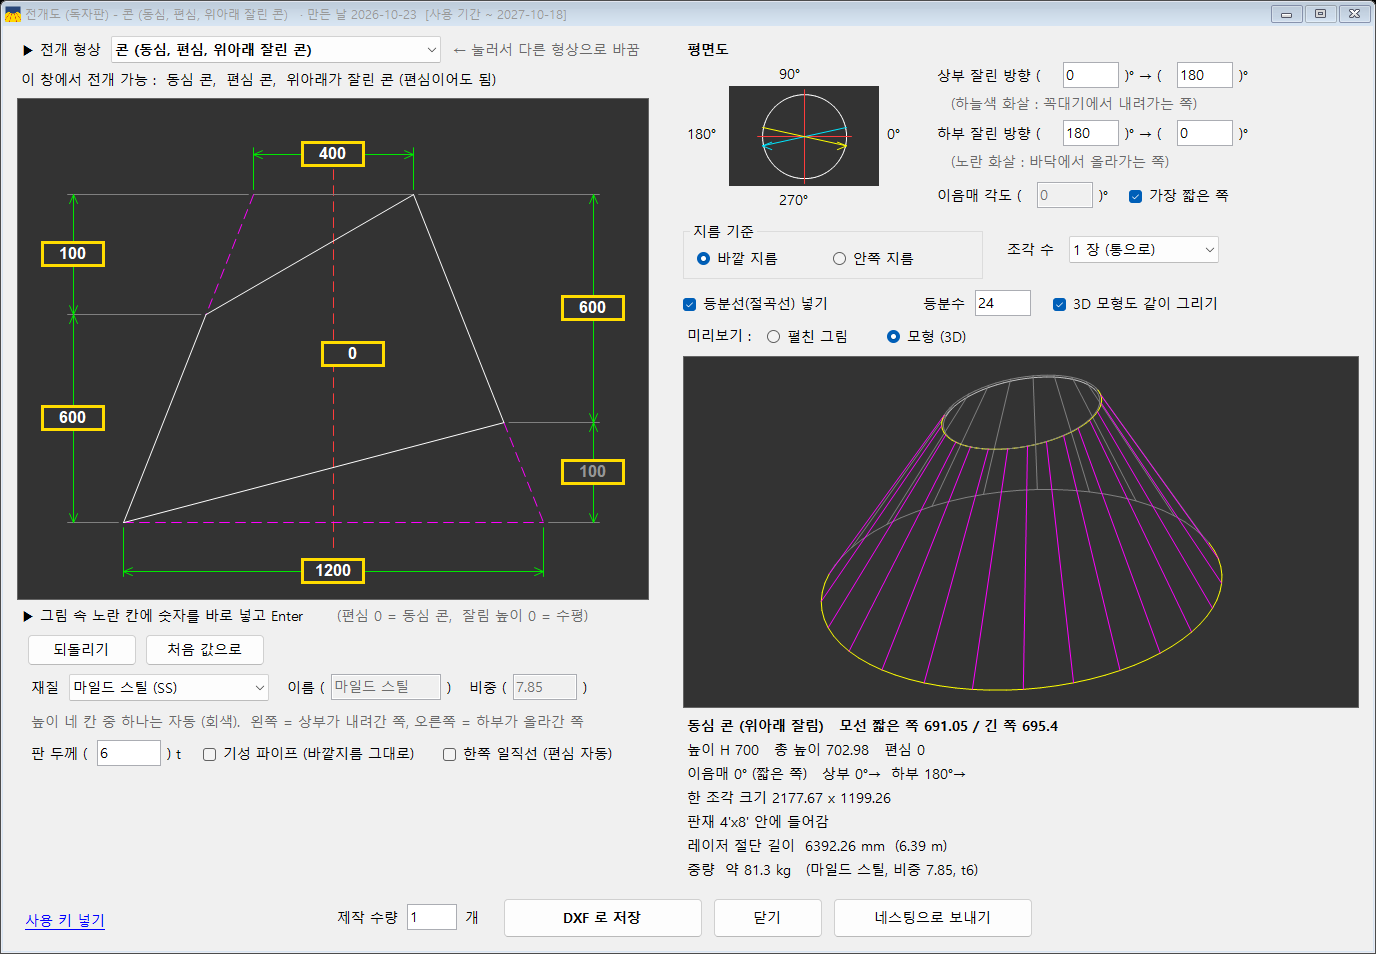The width and height of the screenshot is (1376, 954).
Task: Click the 0 eccentricity field in the diagram
Action: coord(352,354)
